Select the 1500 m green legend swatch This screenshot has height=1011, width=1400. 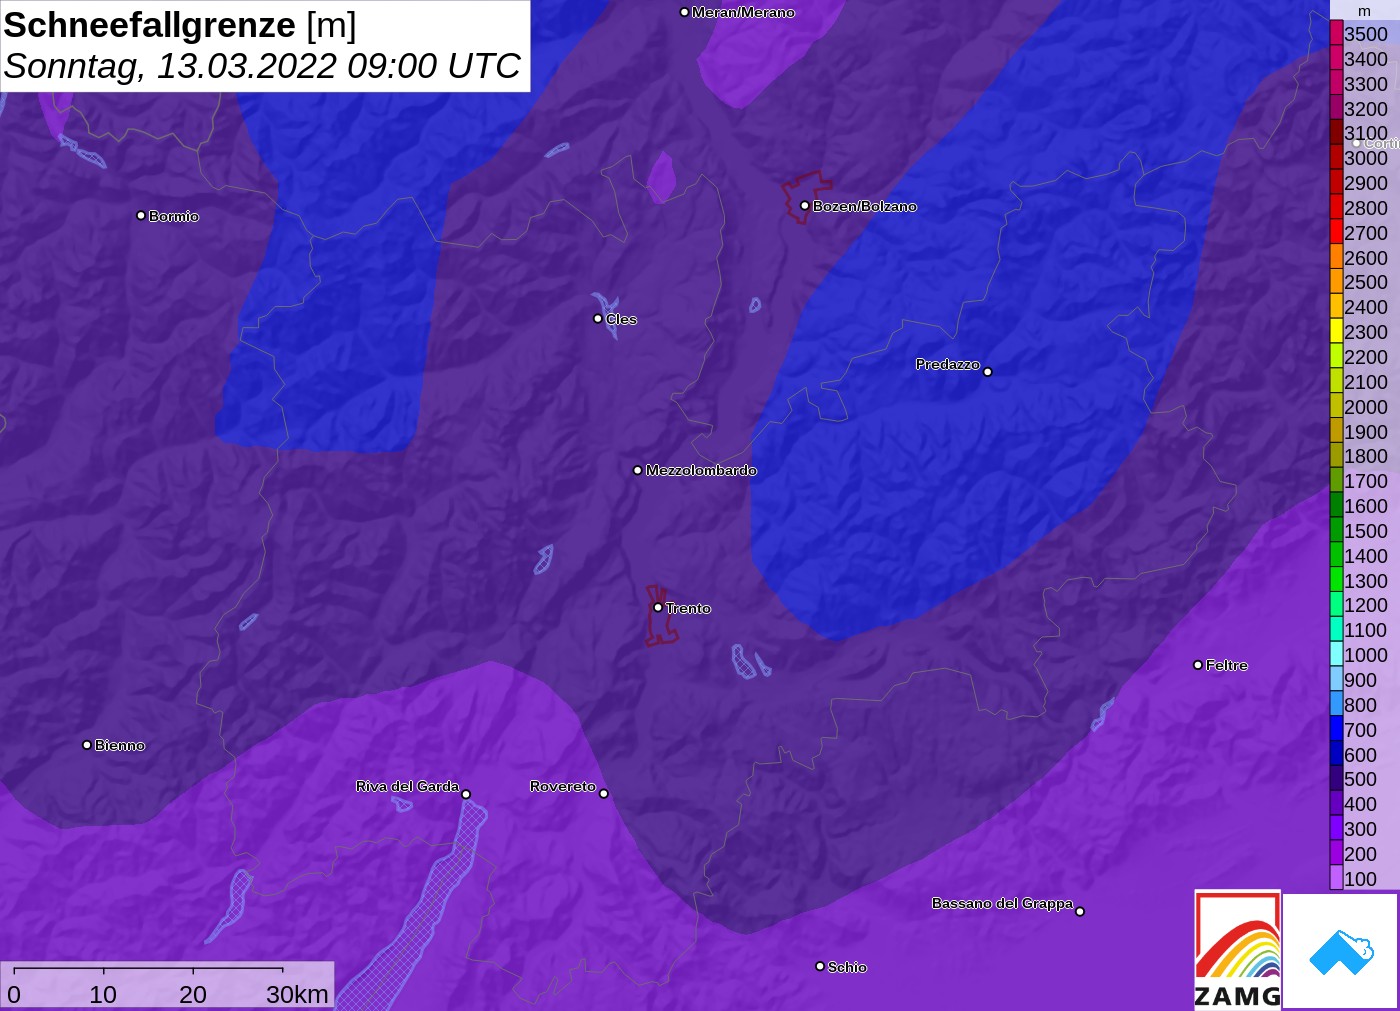pyautogui.click(x=1336, y=530)
